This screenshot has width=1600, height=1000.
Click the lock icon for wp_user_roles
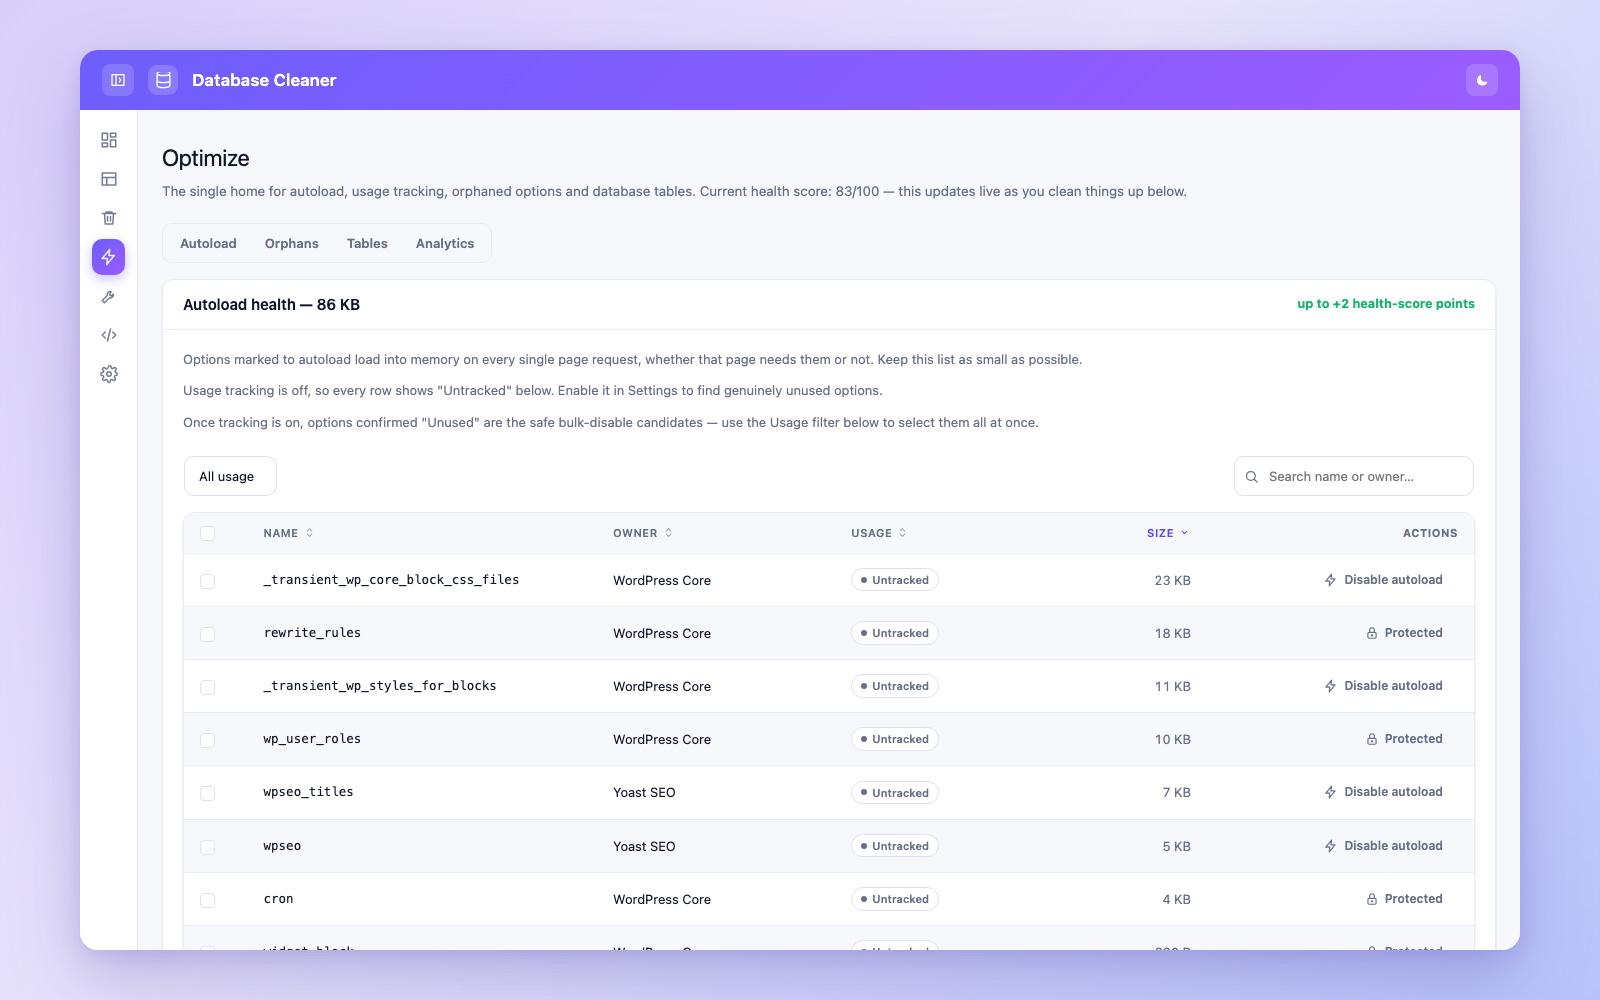[1372, 739]
